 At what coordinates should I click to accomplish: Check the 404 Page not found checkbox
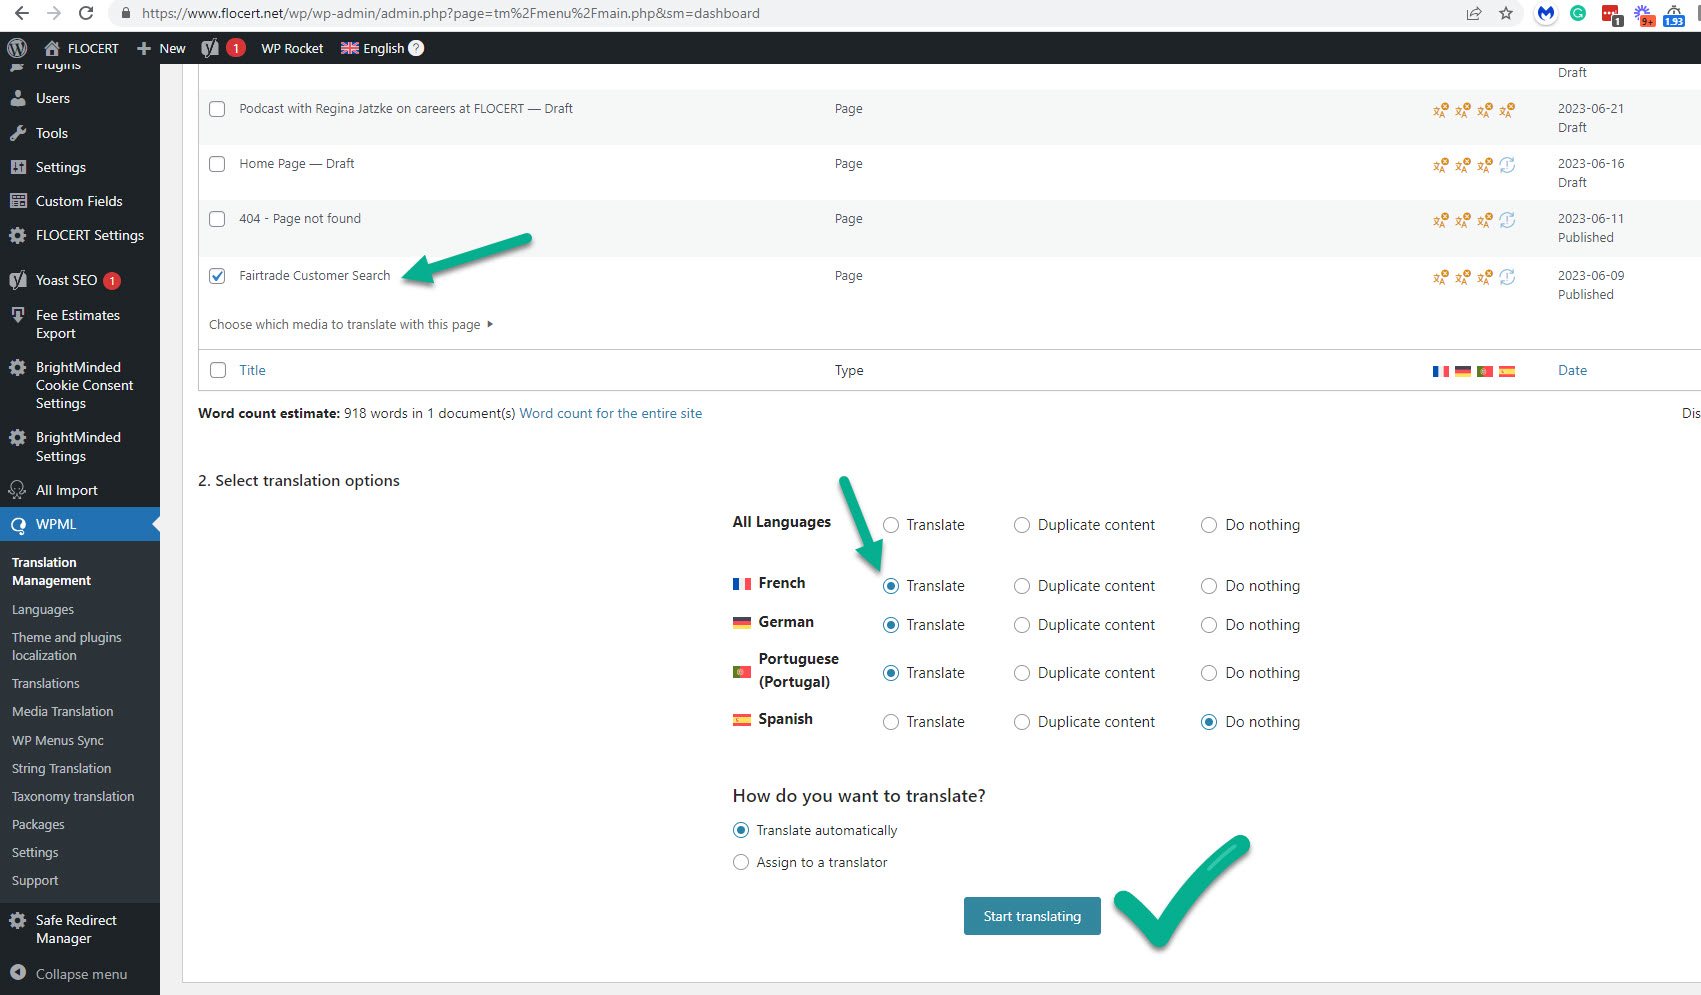(217, 219)
